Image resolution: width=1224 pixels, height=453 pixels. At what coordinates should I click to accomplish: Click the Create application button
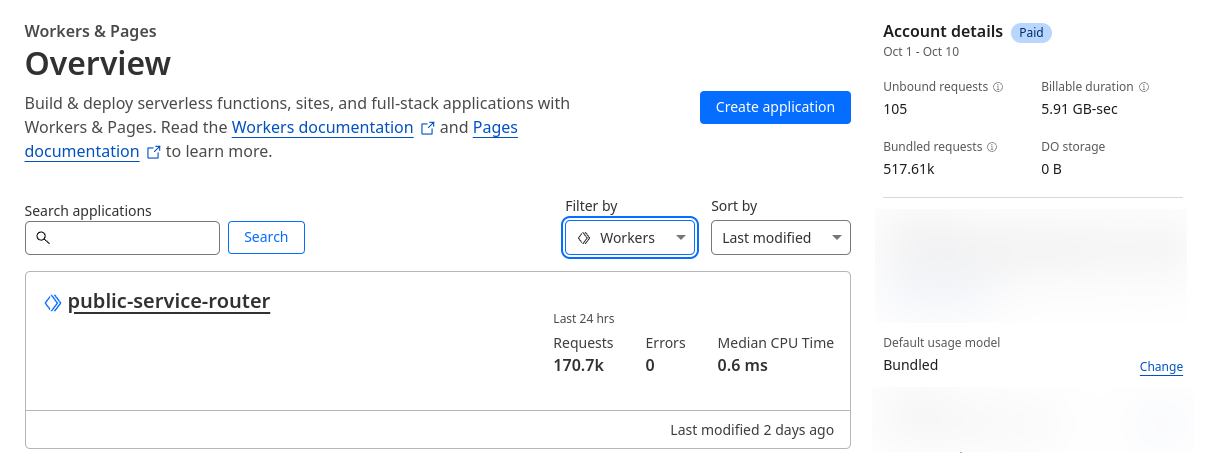[775, 107]
